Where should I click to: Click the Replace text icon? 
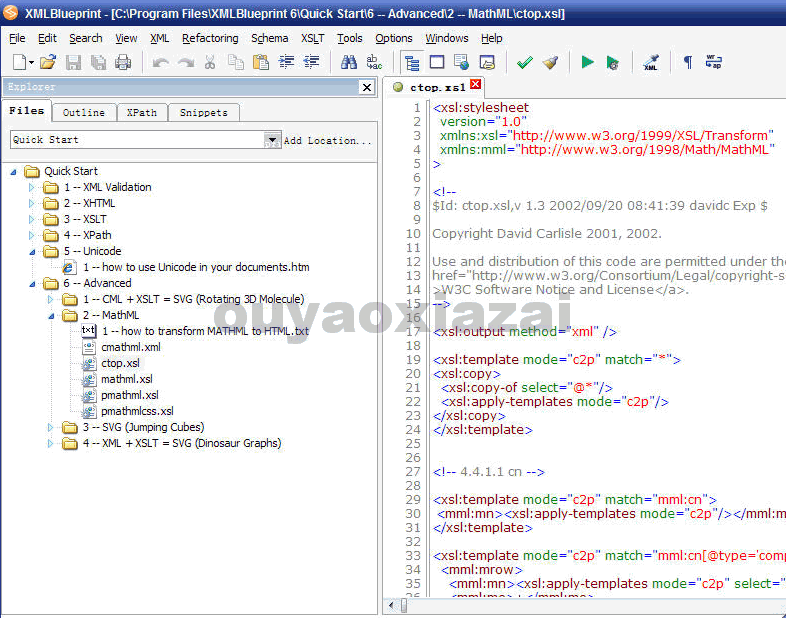coord(374,62)
